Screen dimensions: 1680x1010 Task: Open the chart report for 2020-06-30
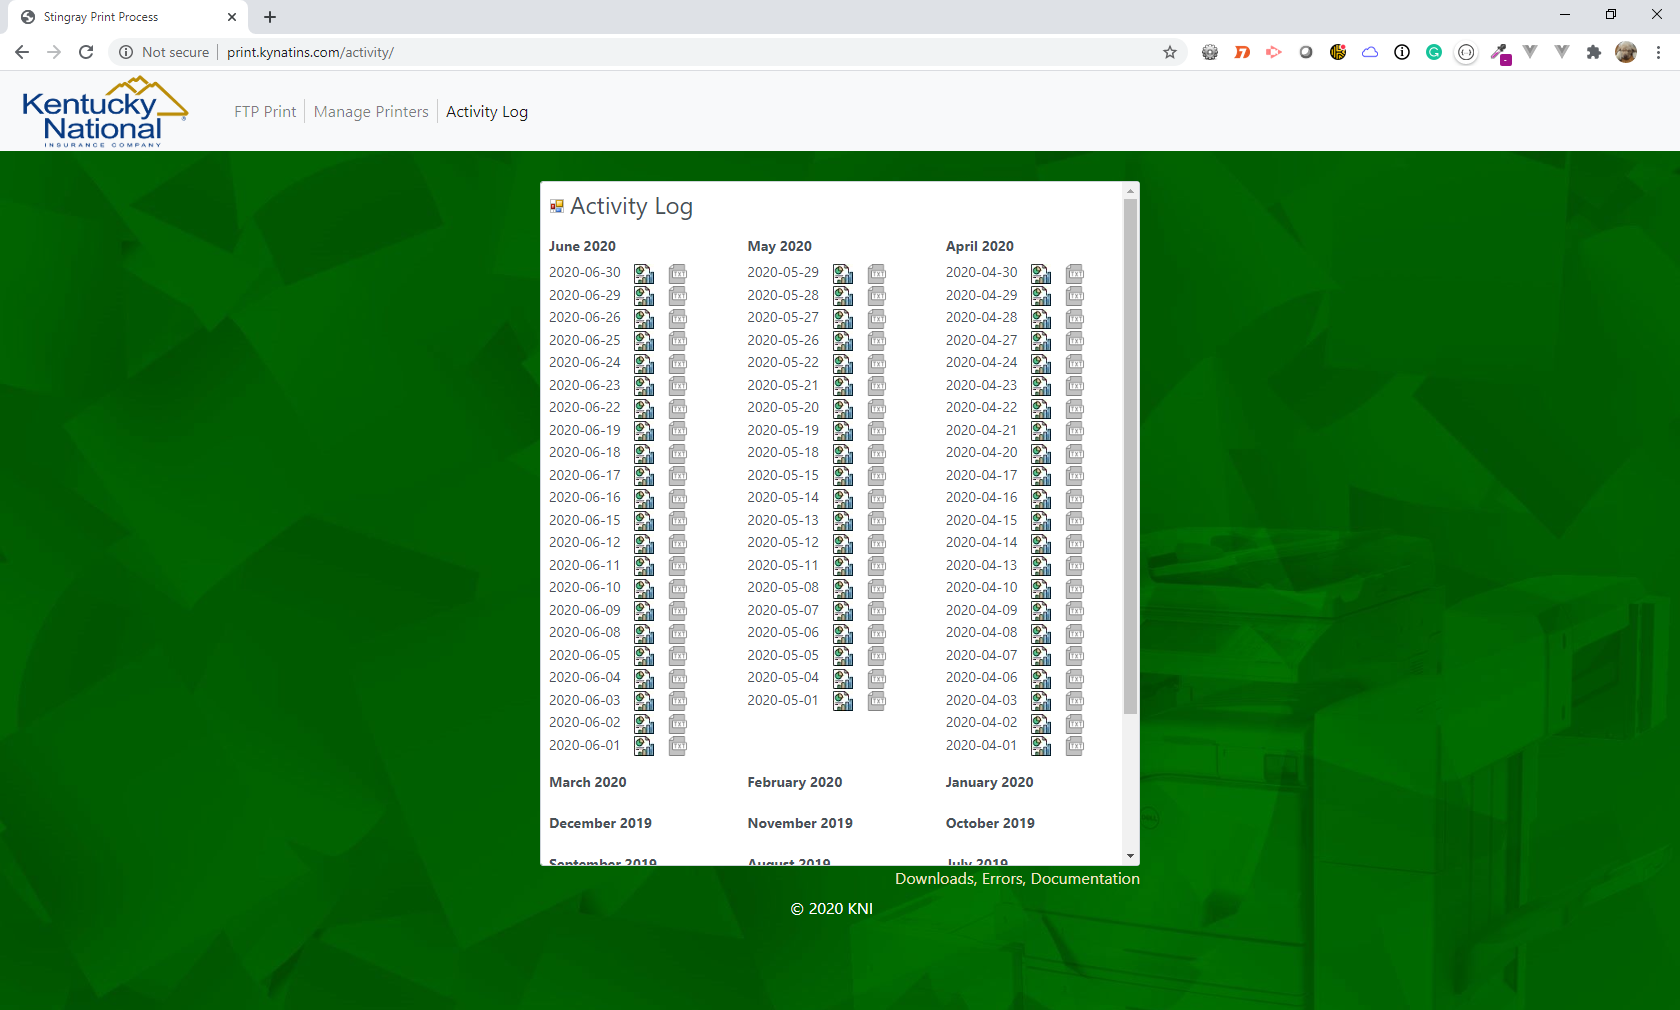coord(644,273)
